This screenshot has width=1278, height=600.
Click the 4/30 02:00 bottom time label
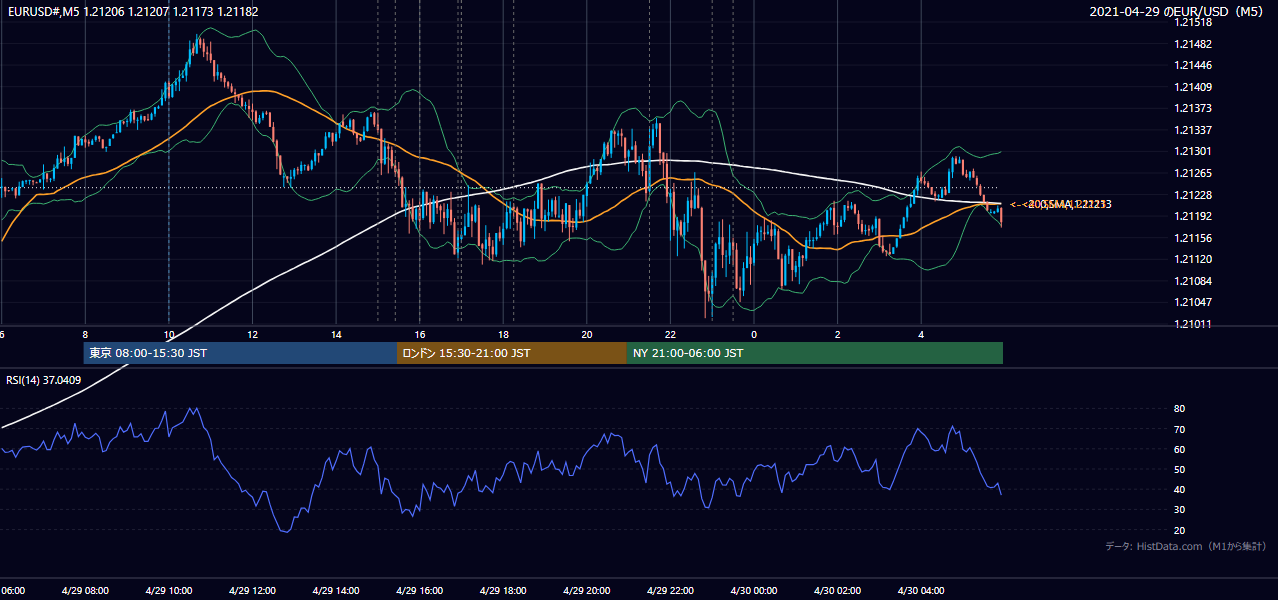[838, 591]
